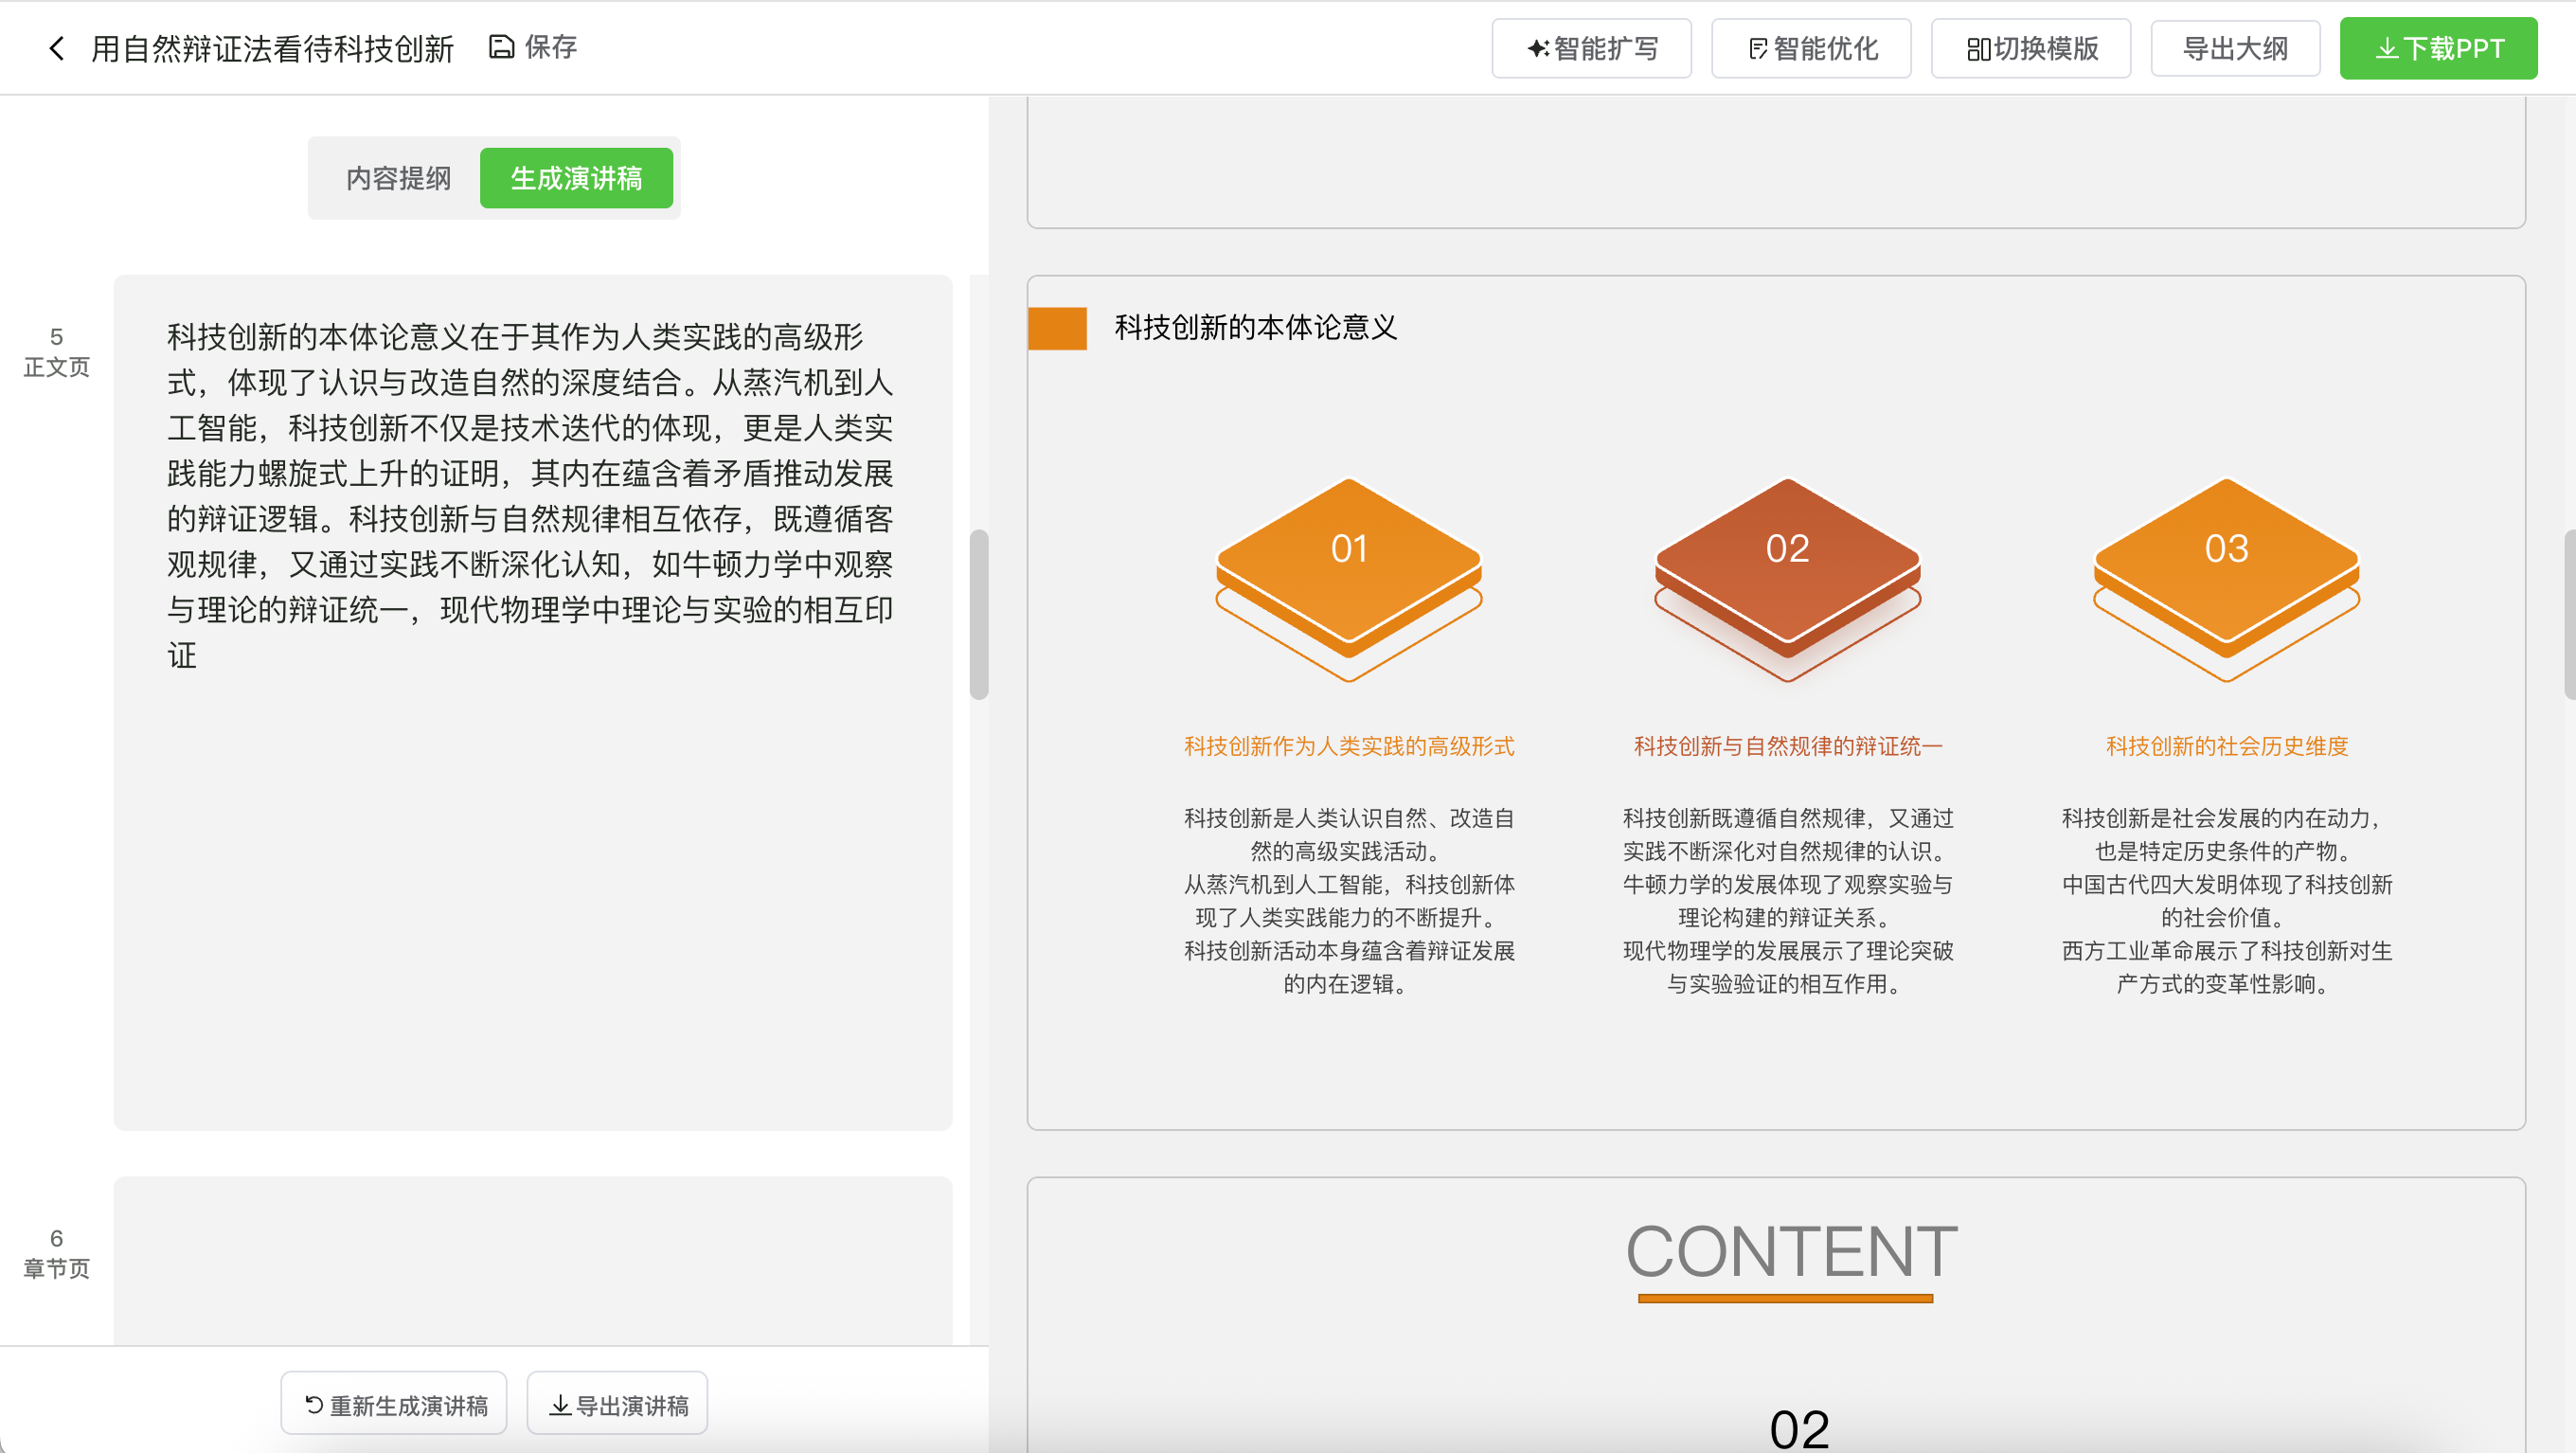2576x1453 pixels.
Task: Select the slide 5 speech text box
Action: coord(533,700)
